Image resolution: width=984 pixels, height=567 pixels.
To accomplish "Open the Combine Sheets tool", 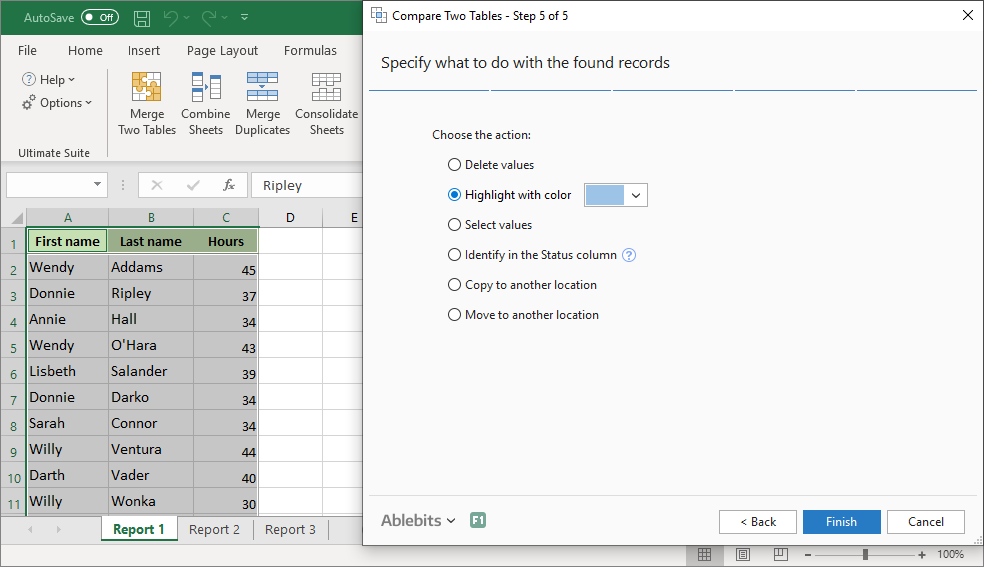I will pyautogui.click(x=206, y=103).
